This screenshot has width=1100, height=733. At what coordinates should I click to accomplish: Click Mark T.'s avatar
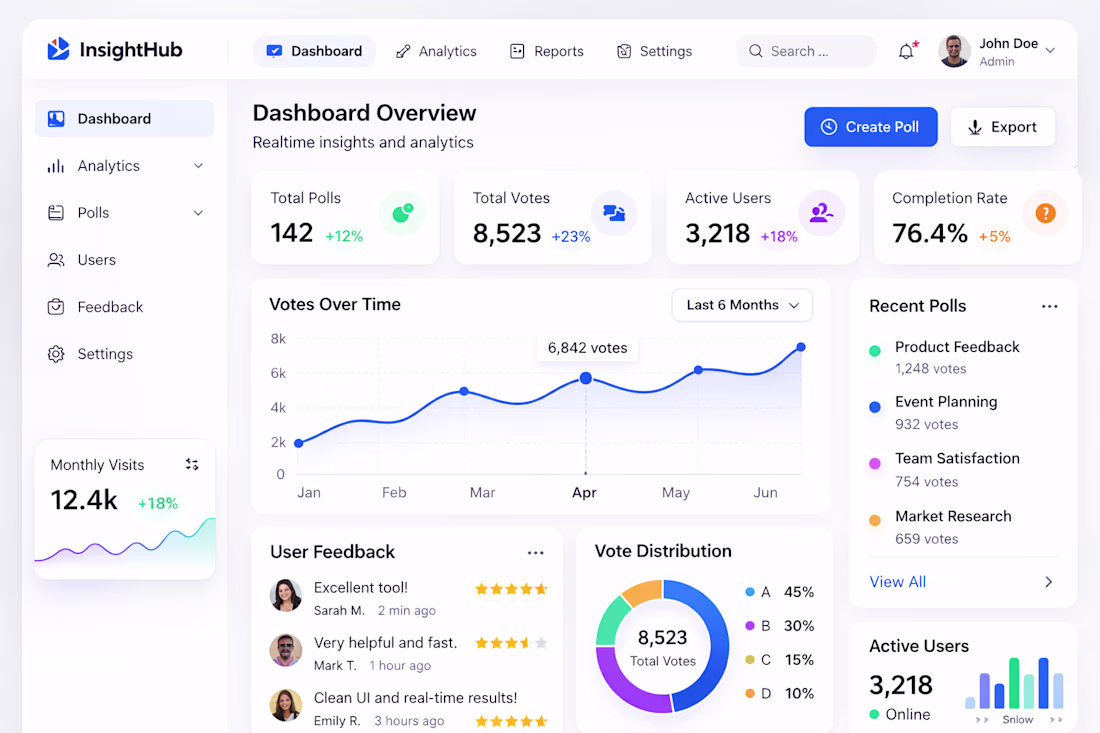[286, 650]
